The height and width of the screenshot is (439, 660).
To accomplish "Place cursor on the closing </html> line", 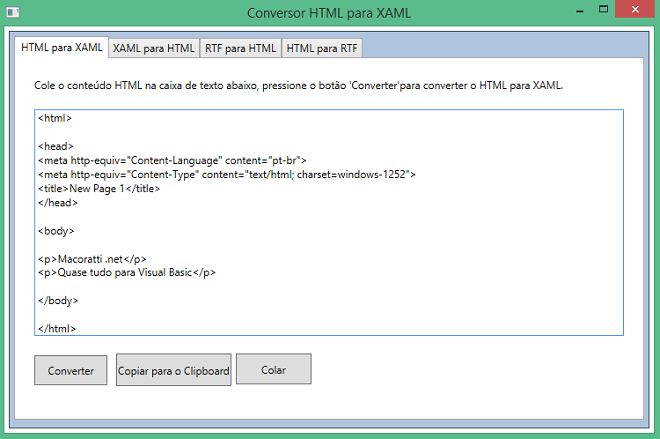I will pyautogui.click(x=57, y=328).
